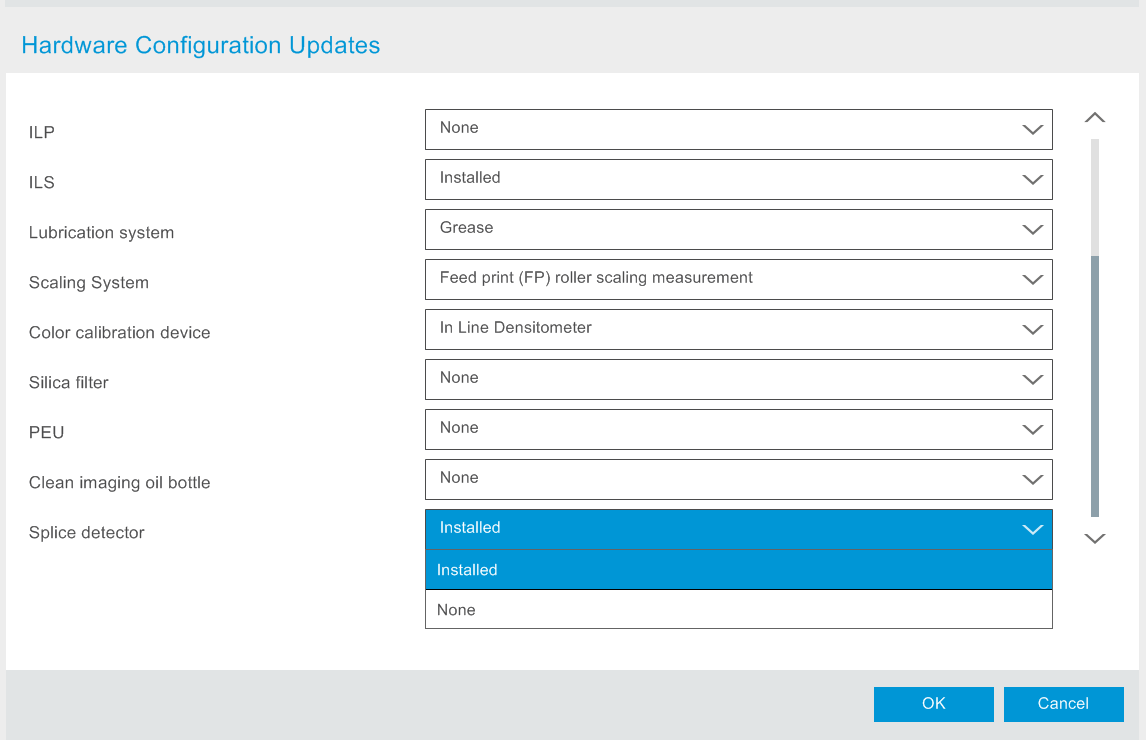This screenshot has width=1146, height=740.
Task: Expand the Scaling System dropdown
Action: 738,279
